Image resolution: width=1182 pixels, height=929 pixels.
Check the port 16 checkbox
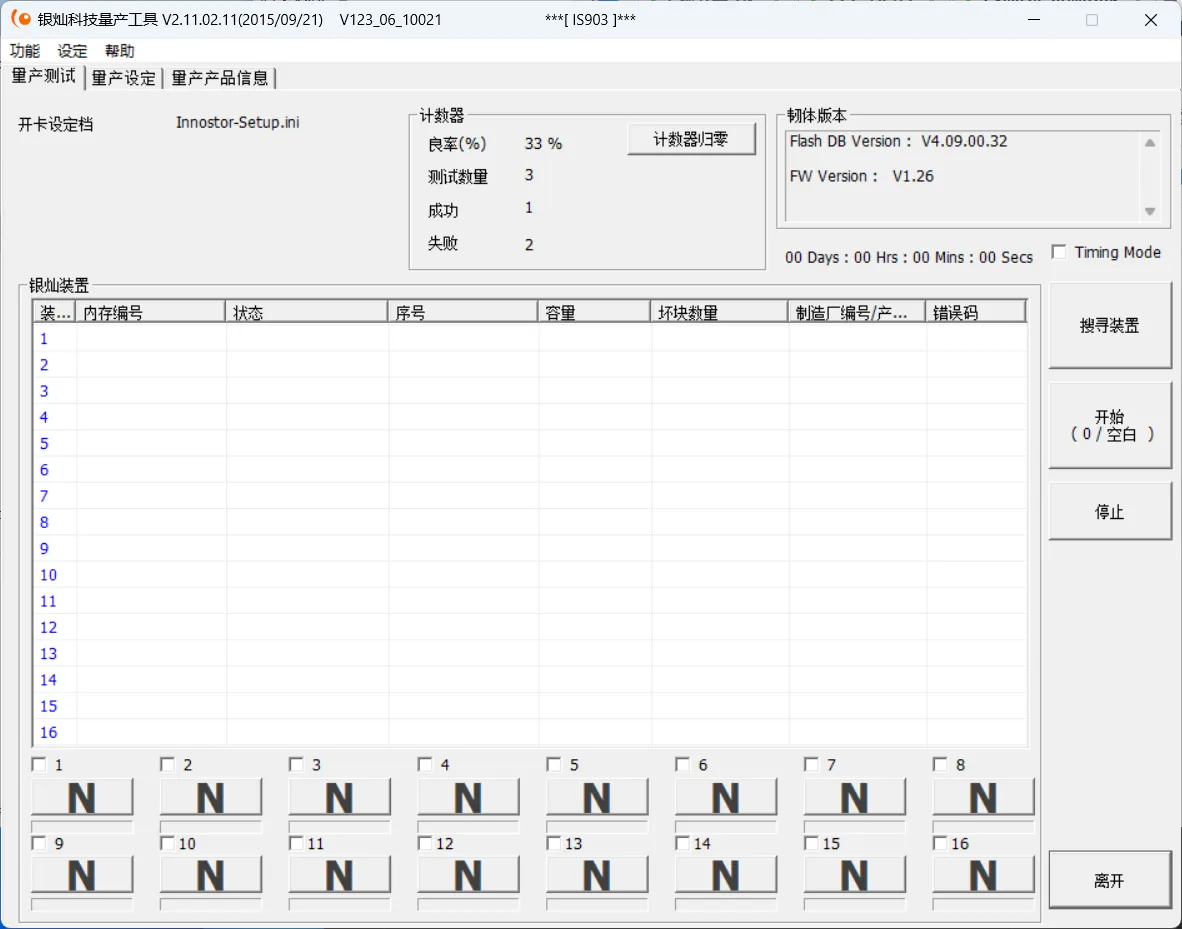[940, 843]
